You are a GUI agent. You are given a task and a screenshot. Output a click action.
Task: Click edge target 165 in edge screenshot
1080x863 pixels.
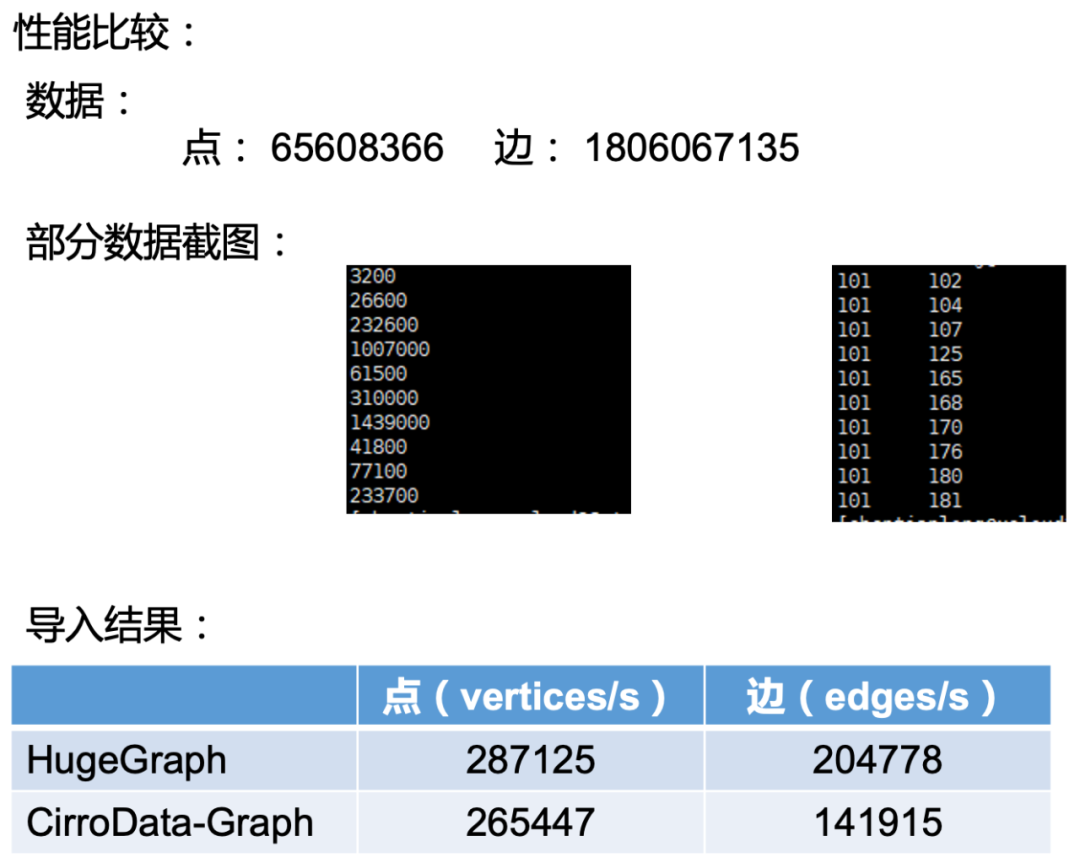pos(945,379)
